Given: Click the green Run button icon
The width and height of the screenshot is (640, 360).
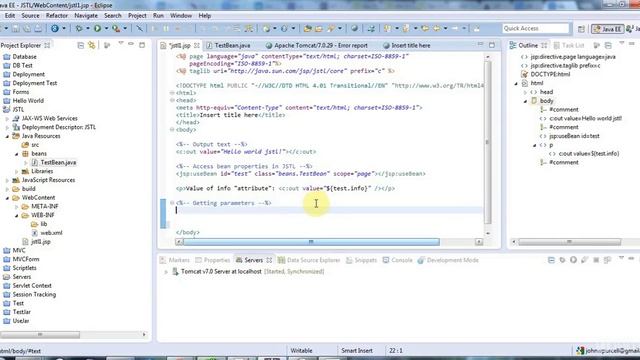Looking at the screenshot, I should [x=98, y=29].
